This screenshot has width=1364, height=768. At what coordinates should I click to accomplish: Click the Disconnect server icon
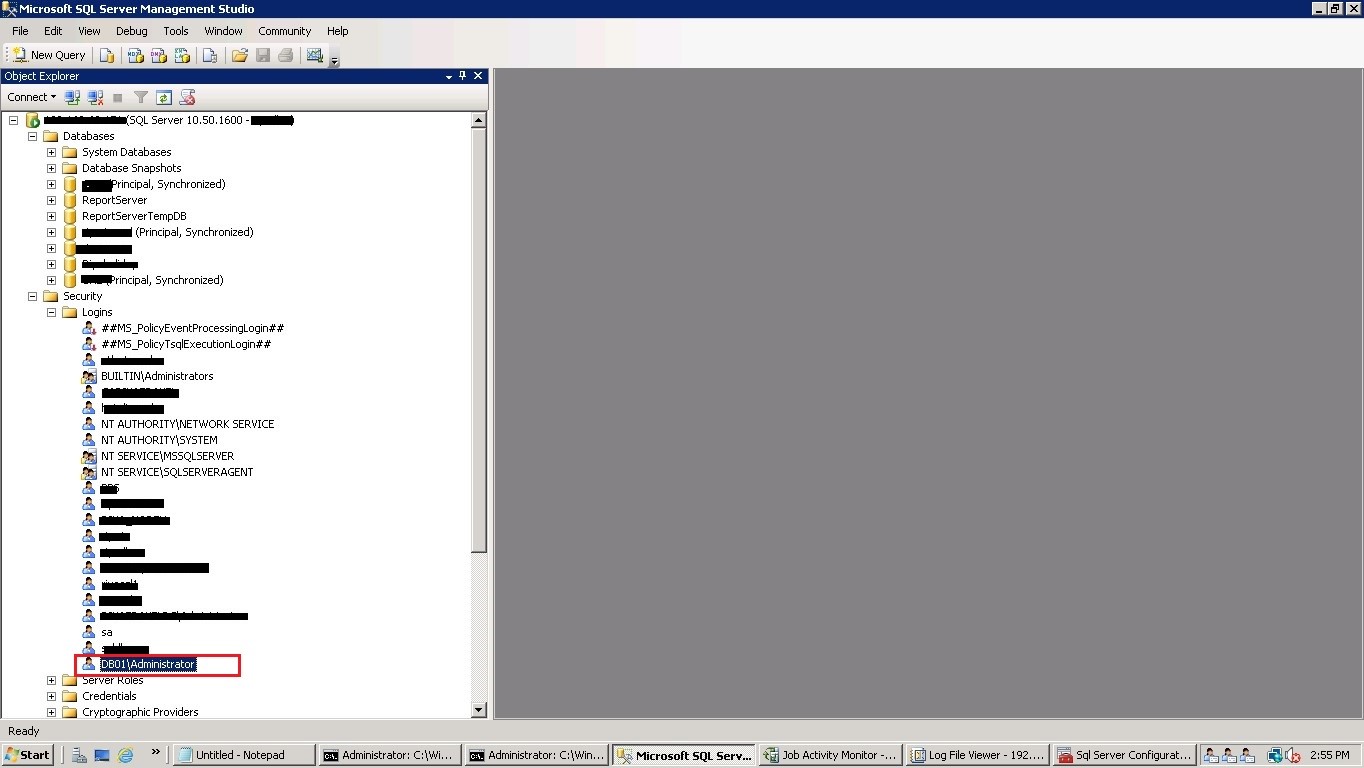coord(95,97)
